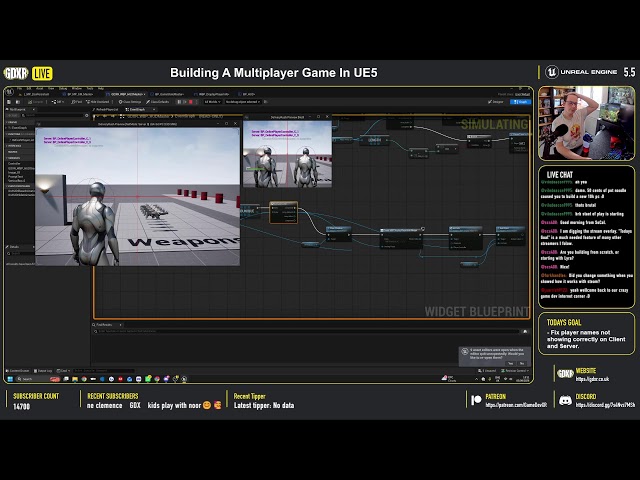Screen dimensions: 640x480
Task: Open the Revision Control menu
Action: point(515,371)
